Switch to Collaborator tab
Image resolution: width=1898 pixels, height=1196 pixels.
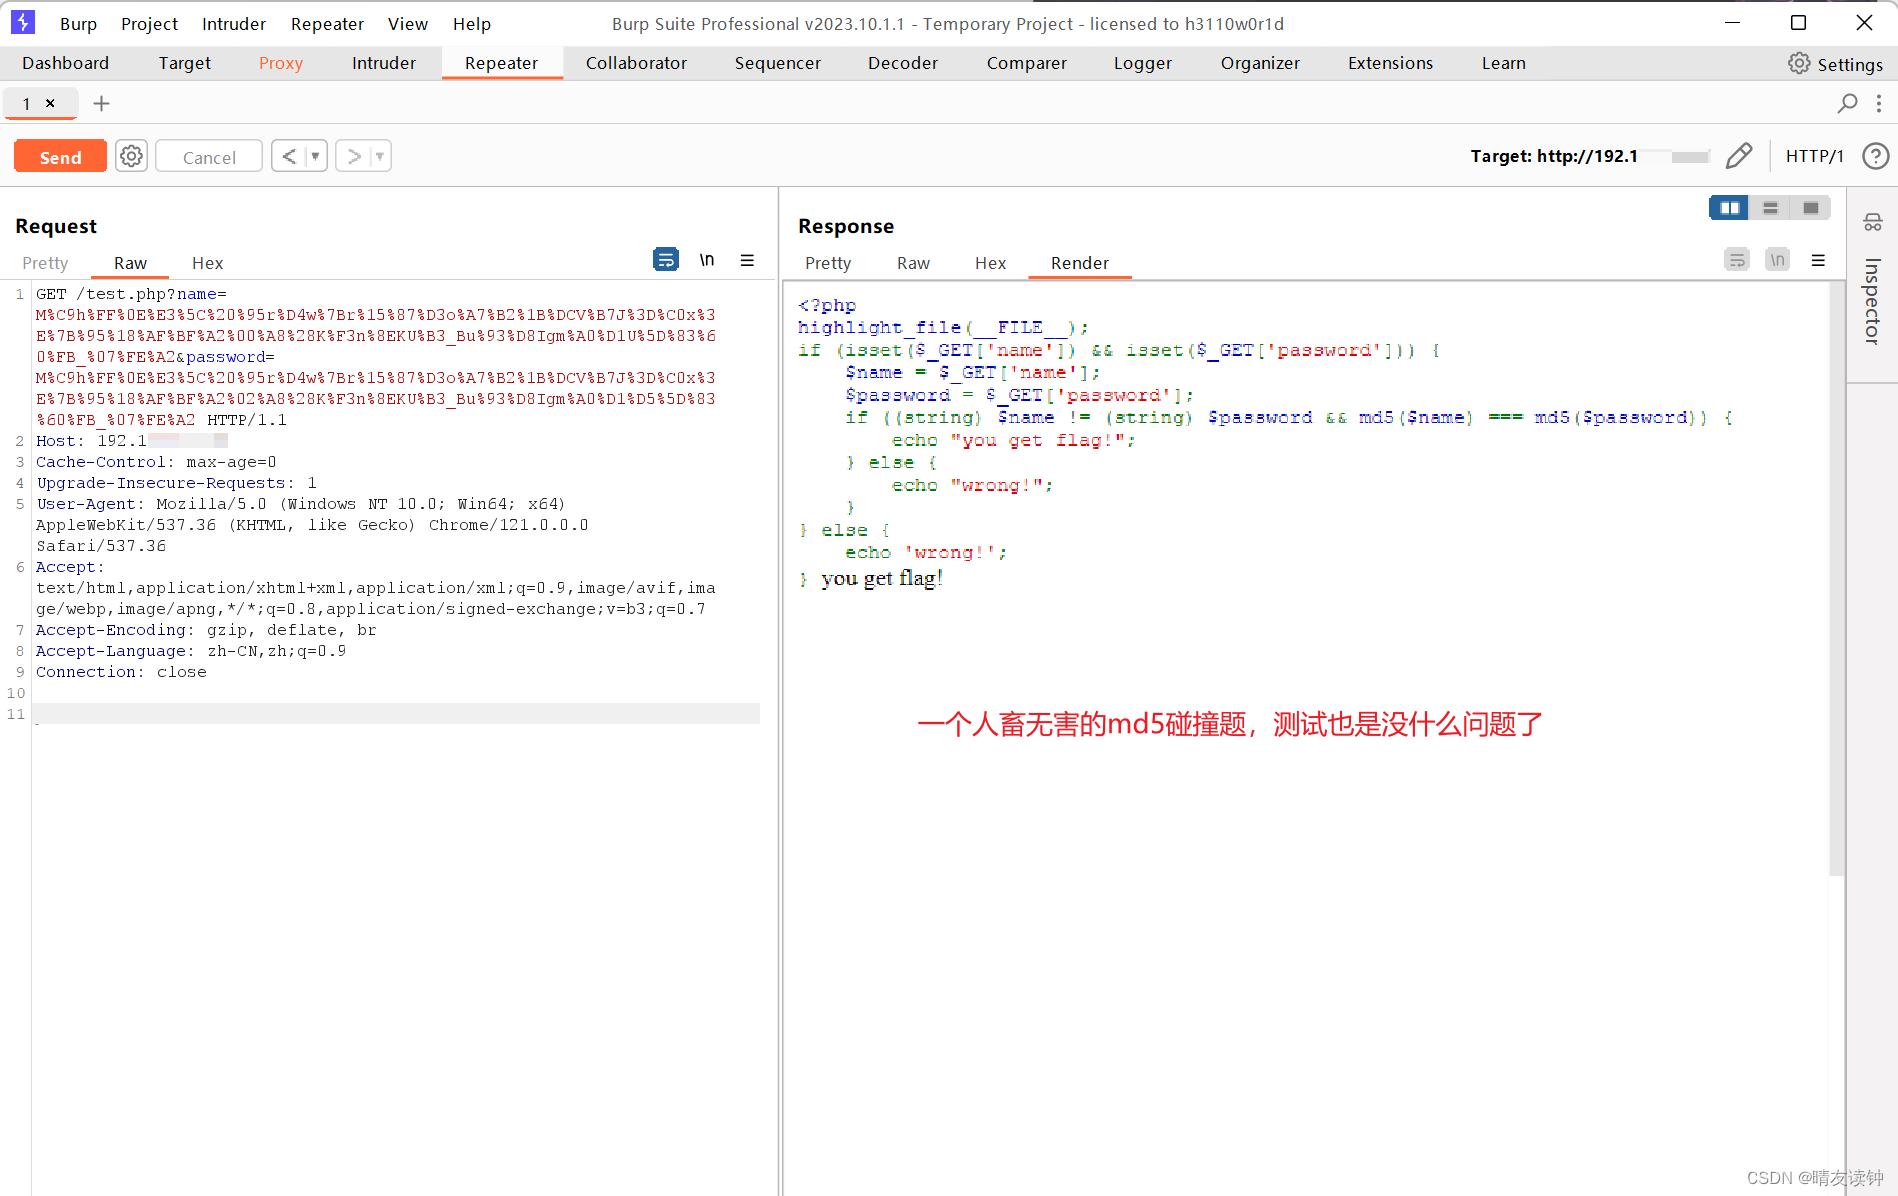[x=636, y=63]
